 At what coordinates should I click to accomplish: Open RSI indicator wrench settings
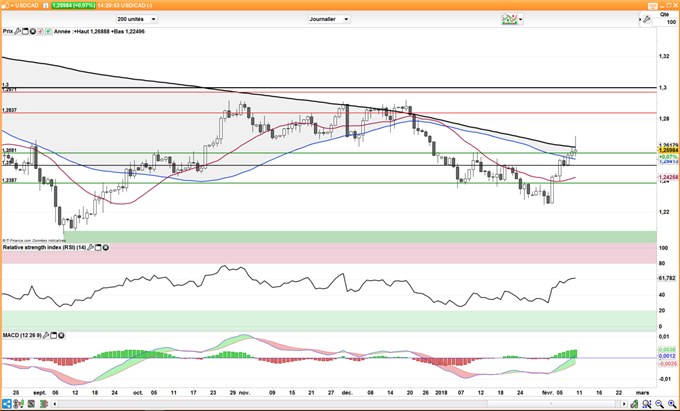coord(91,248)
